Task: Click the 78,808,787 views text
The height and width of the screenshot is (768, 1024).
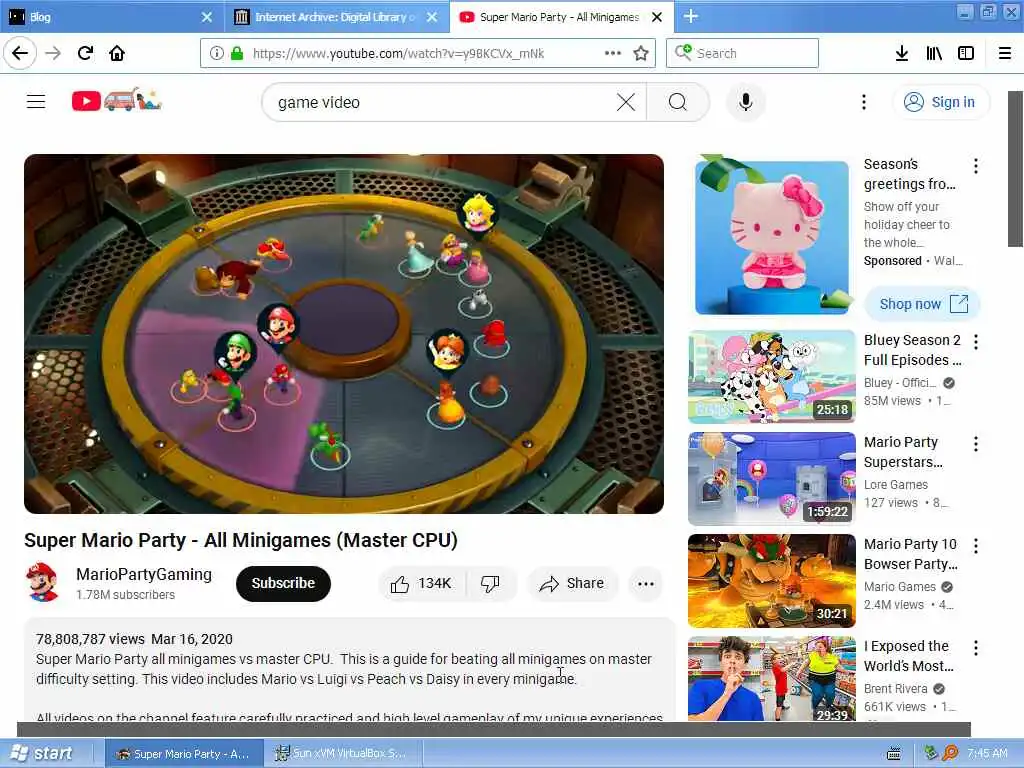Action: point(90,639)
